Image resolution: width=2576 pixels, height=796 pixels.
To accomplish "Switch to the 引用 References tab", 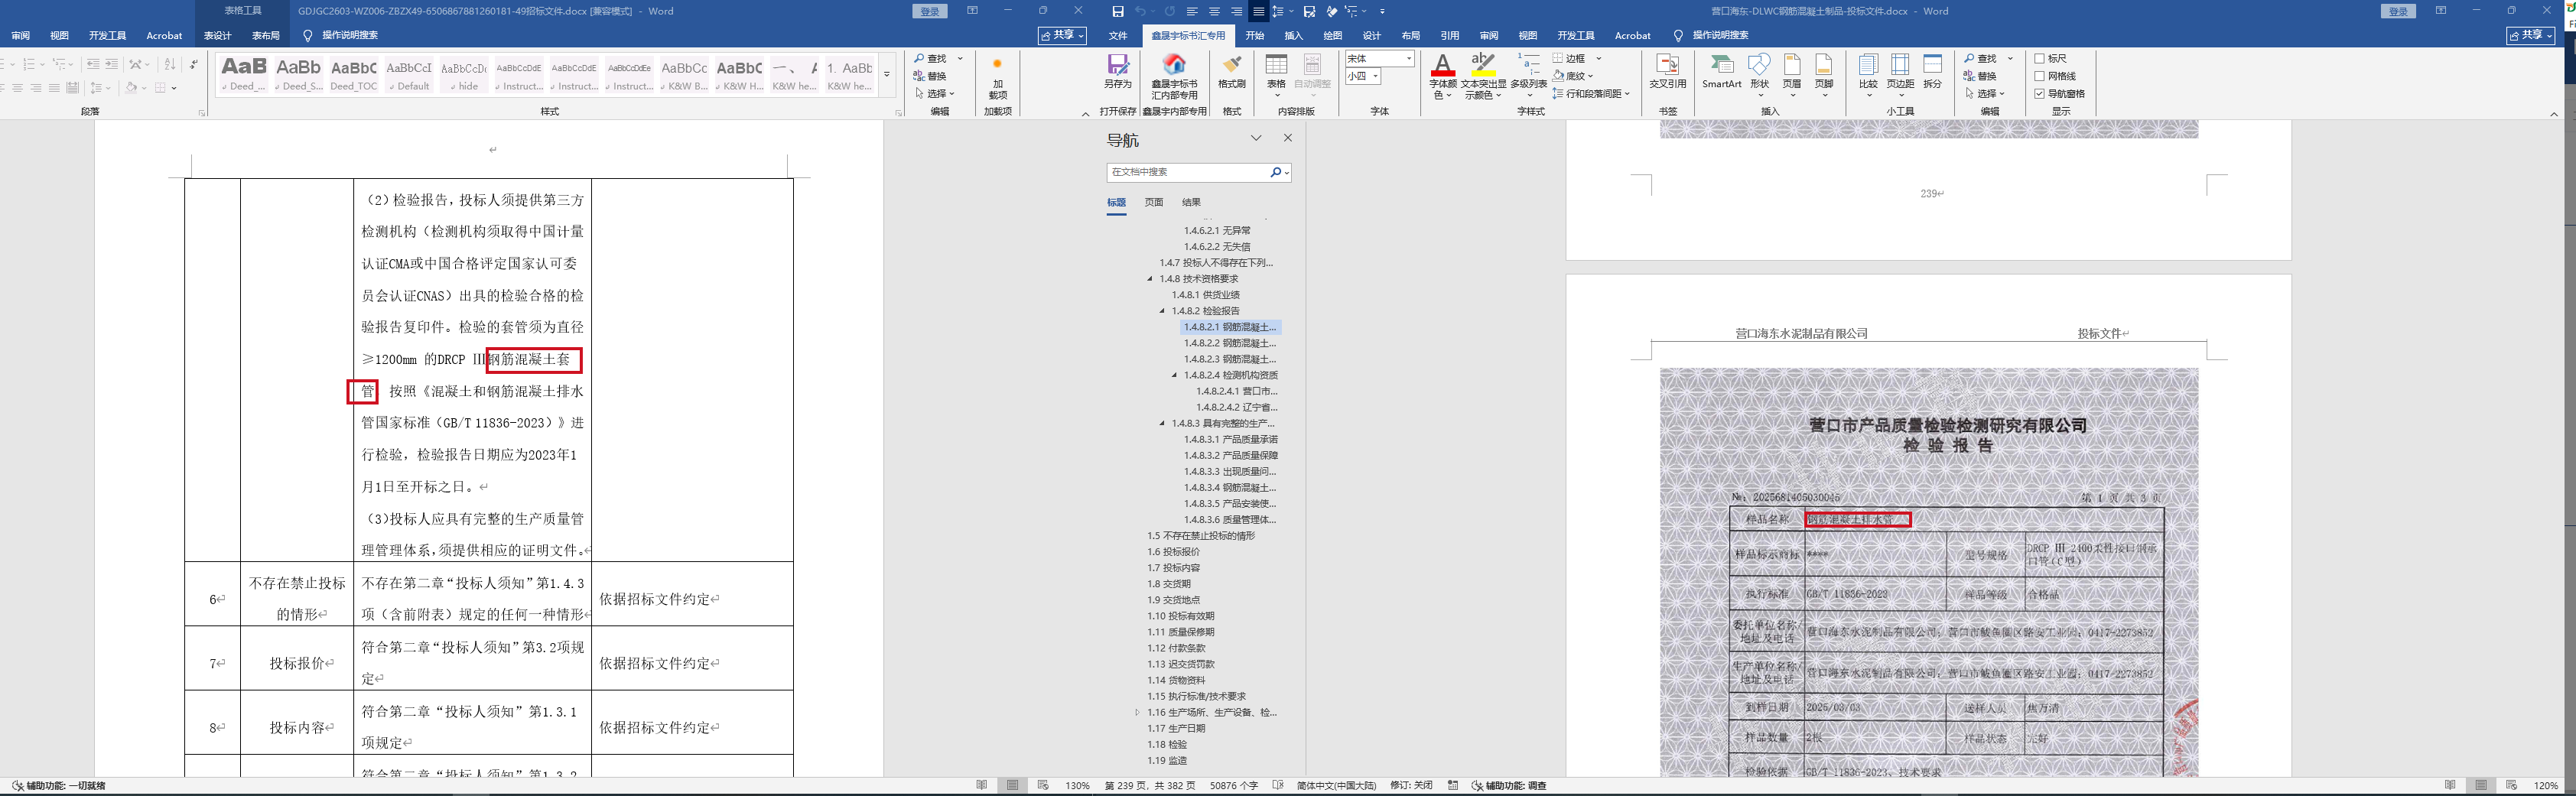I will click(x=1450, y=36).
